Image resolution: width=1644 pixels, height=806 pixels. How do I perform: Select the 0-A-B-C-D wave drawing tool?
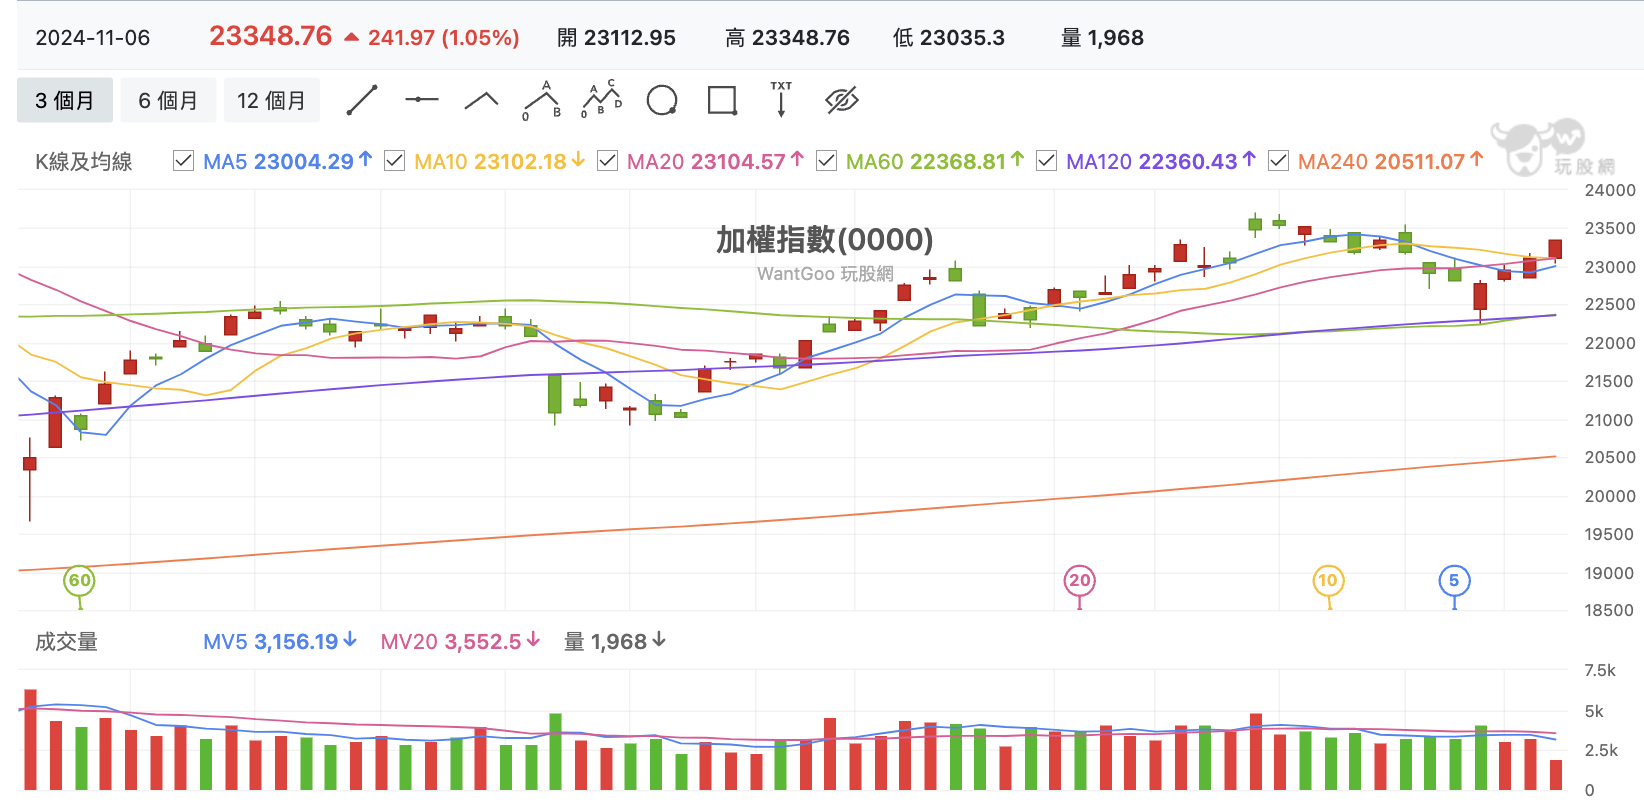coord(601,100)
